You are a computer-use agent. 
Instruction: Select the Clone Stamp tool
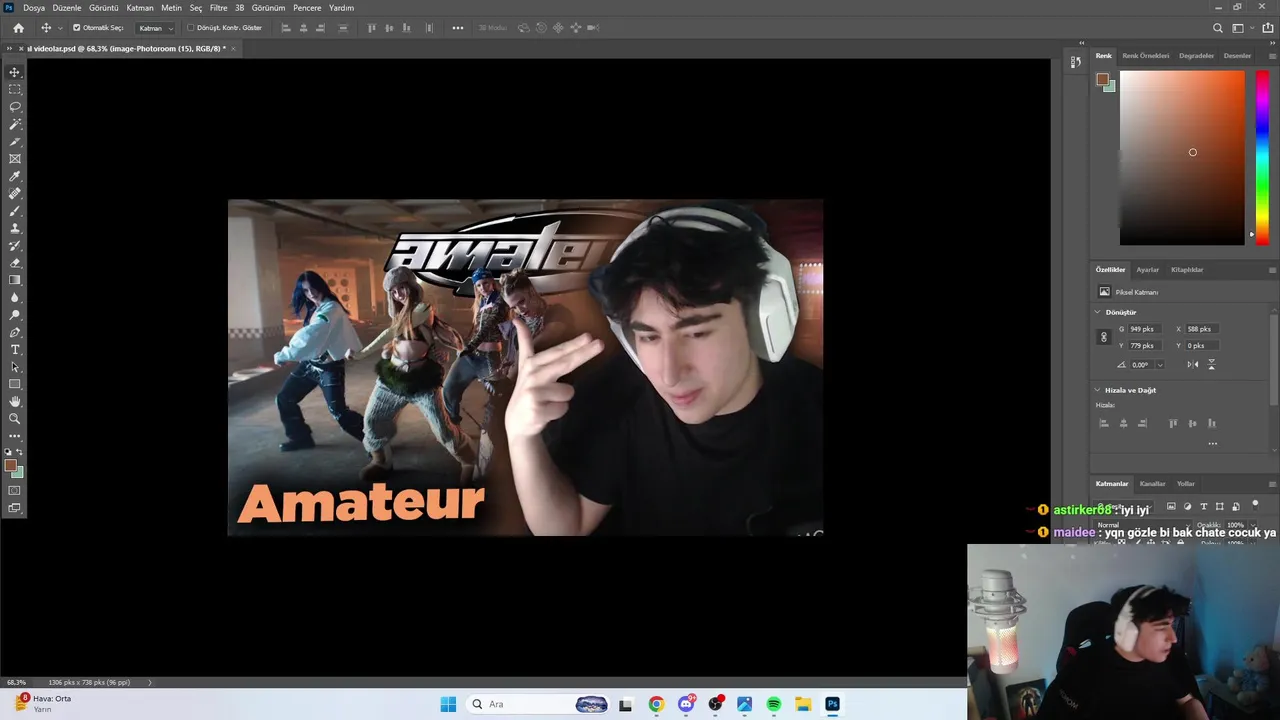click(x=15, y=228)
